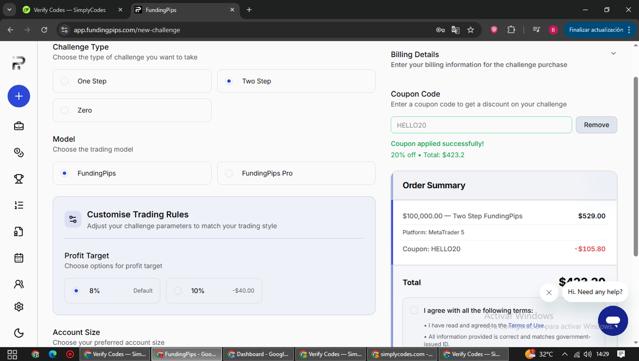Open the trophy icon in sidebar
The width and height of the screenshot is (639, 361).
19,179
